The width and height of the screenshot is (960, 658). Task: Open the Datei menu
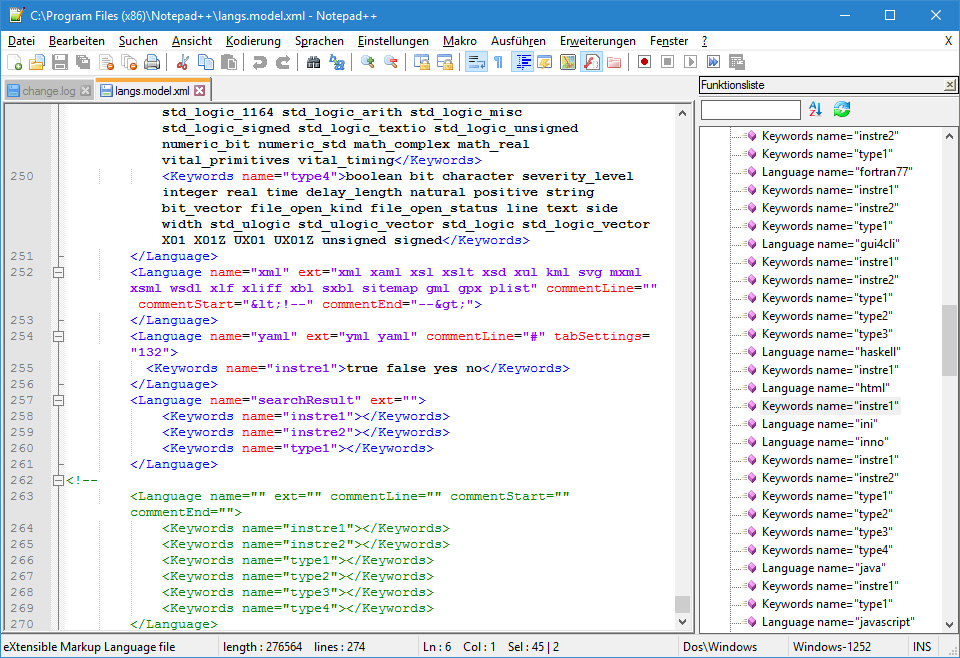(21, 41)
